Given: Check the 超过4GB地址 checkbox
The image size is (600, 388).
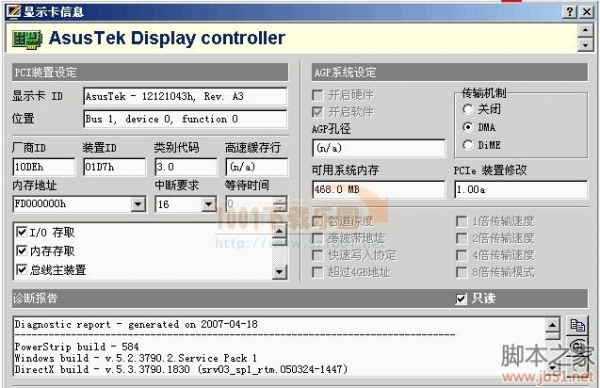Looking at the screenshot, I should pos(317,272).
